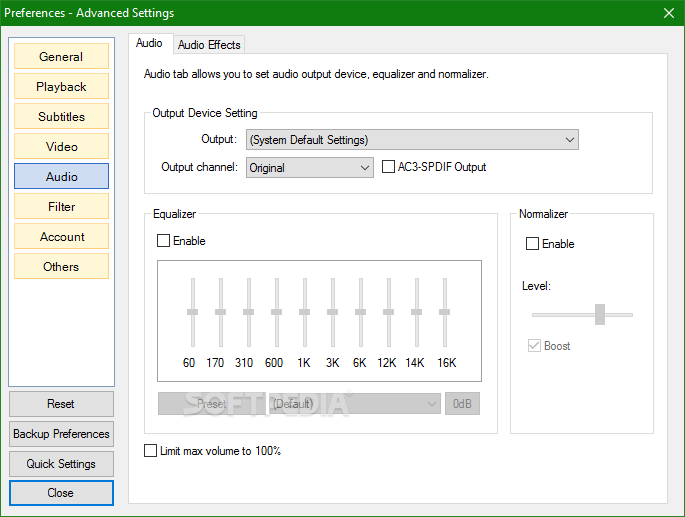Viewport: 685px width, 517px height.
Task: Click the 14K equalizer slider handle
Action: (416, 312)
